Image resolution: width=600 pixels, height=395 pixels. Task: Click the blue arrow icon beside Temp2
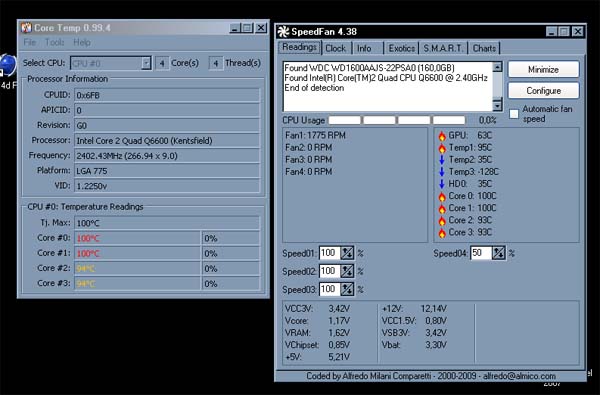point(442,160)
